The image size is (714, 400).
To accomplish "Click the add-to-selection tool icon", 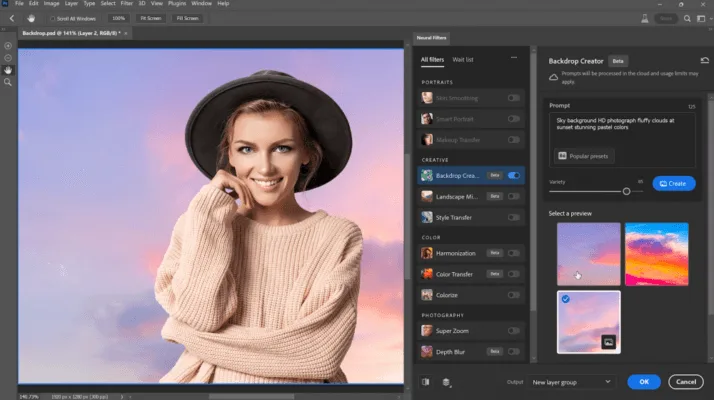I will coord(8,46).
